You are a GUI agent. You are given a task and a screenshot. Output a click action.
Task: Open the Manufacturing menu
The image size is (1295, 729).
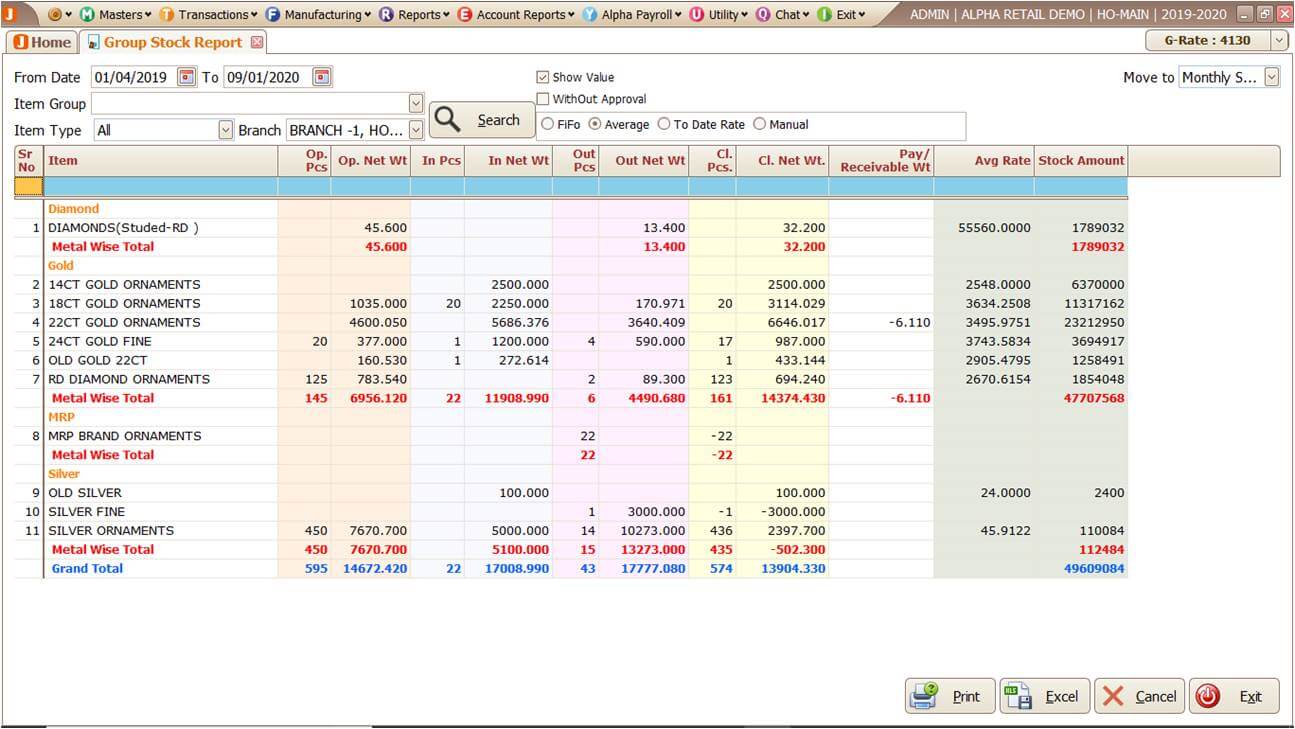pos(318,14)
